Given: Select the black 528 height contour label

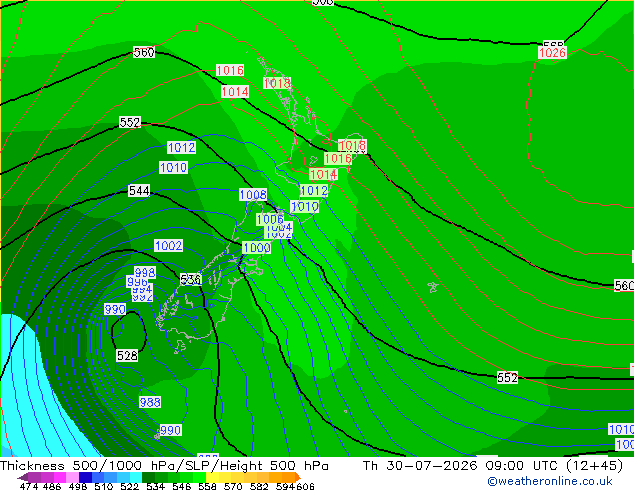Looking at the screenshot, I should coord(127,355).
